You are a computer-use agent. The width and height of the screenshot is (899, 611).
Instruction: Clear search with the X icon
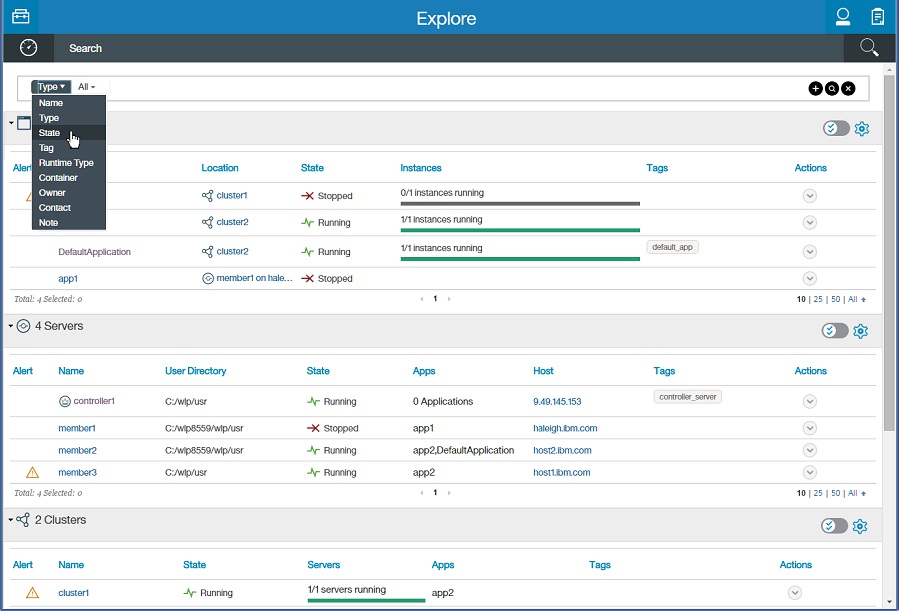pos(848,88)
